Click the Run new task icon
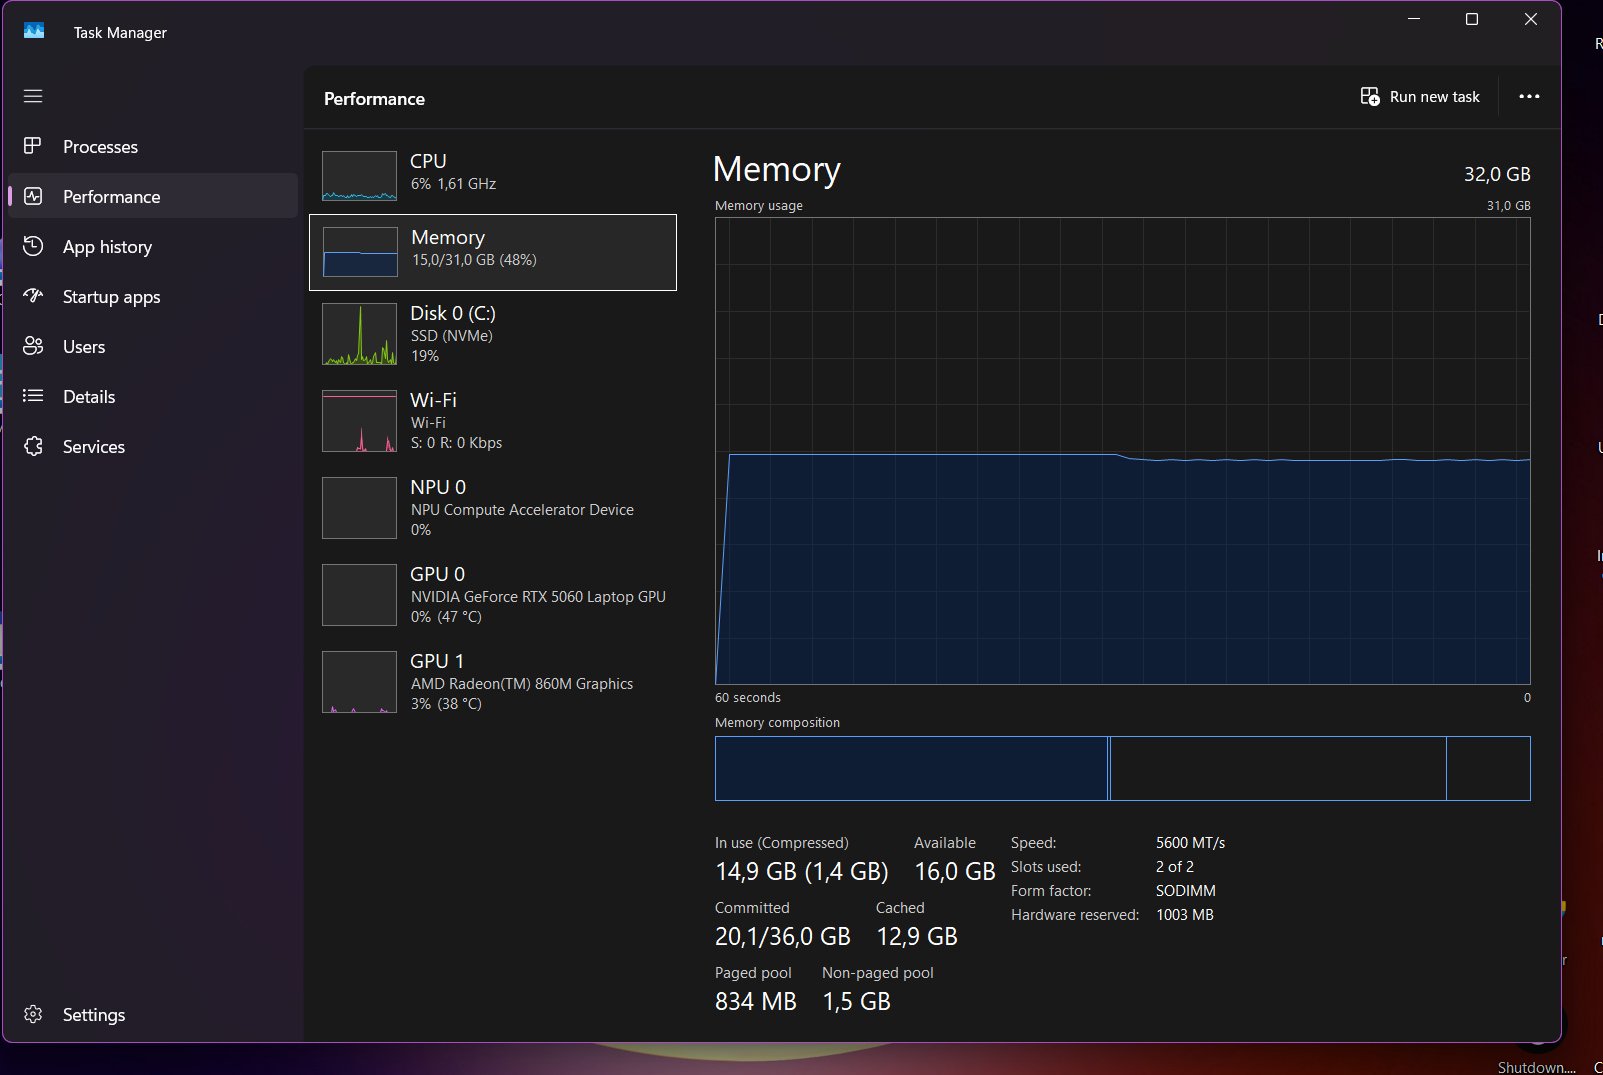The image size is (1603, 1075). click(x=1370, y=96)
